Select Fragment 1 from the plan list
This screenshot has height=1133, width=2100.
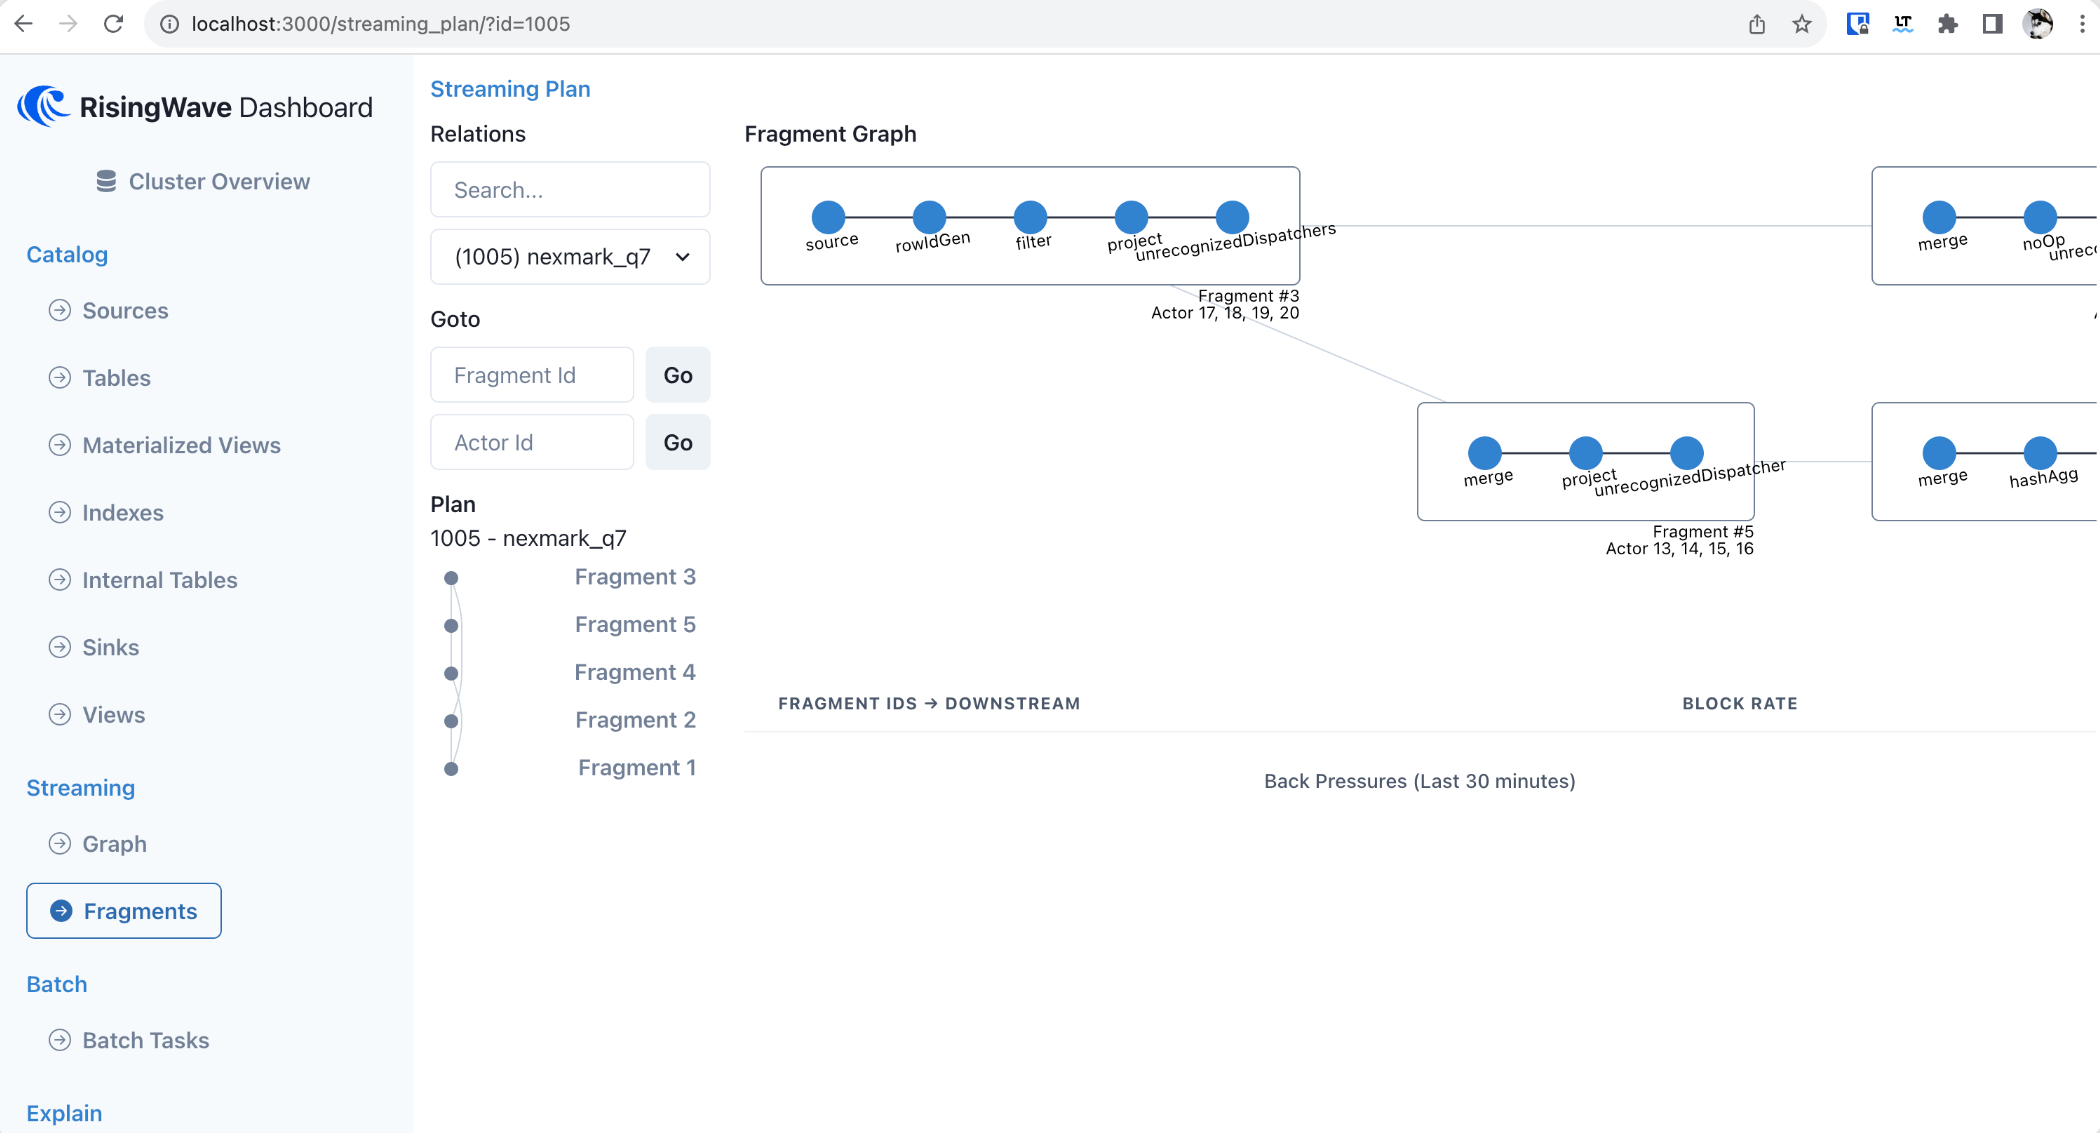[636, 766]
